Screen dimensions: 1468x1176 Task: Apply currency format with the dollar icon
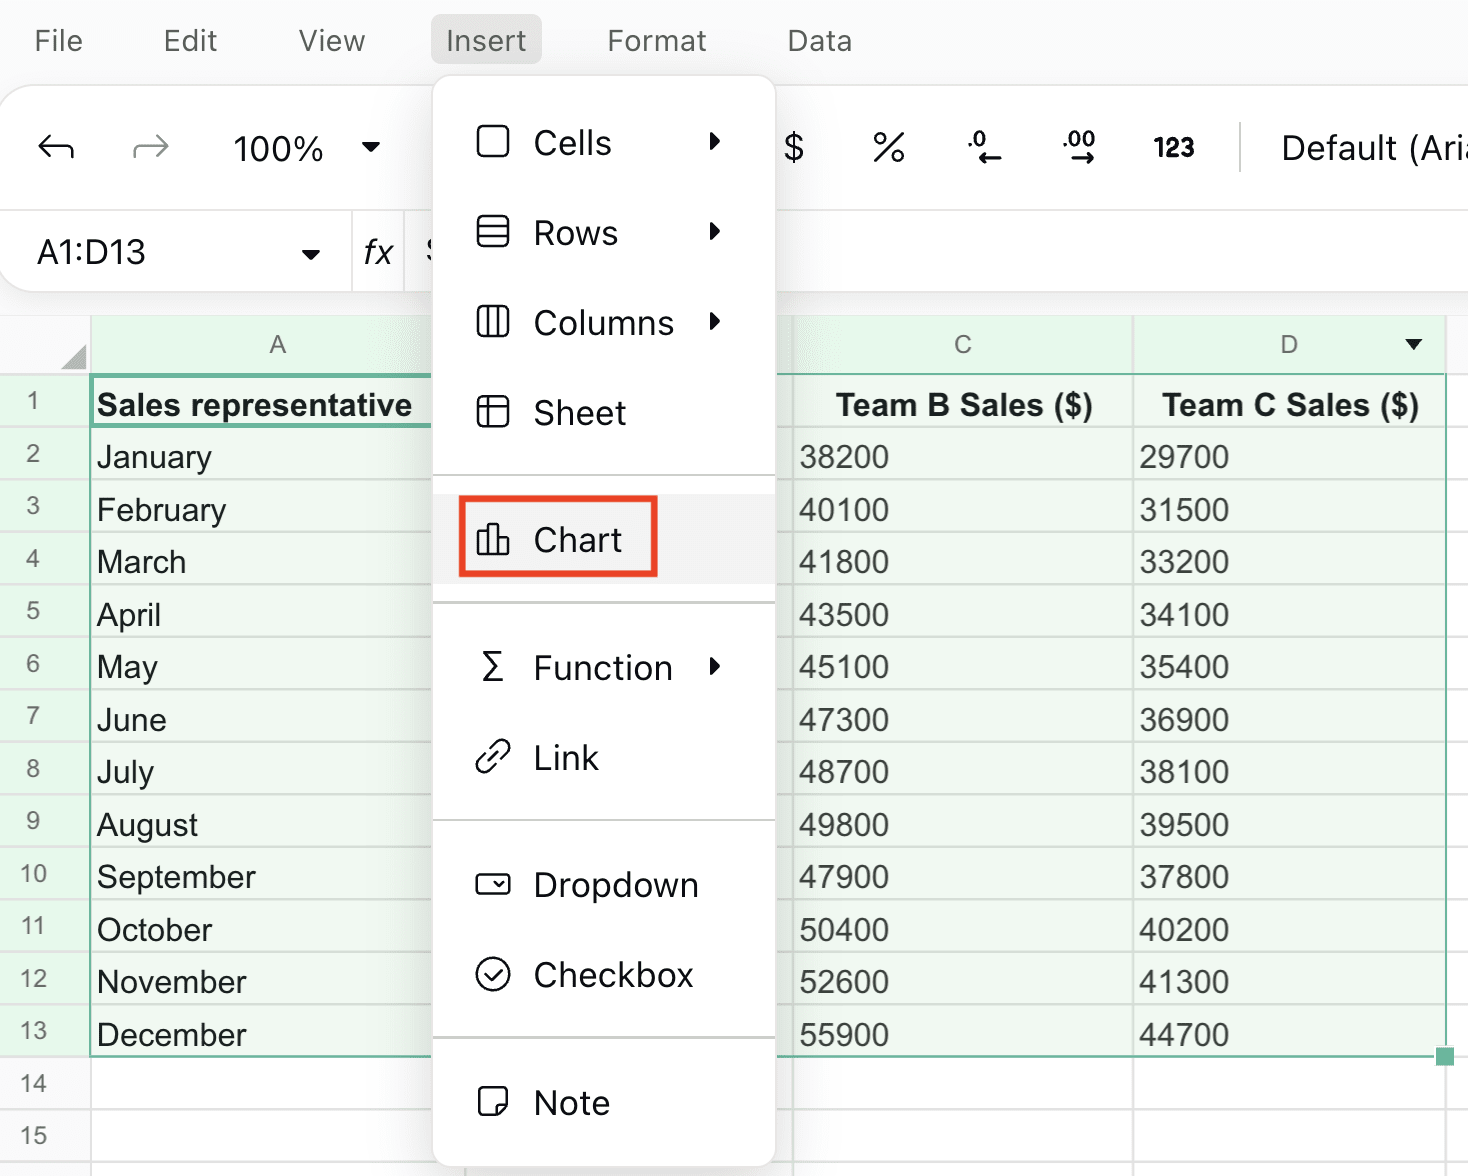pos(795,147)
